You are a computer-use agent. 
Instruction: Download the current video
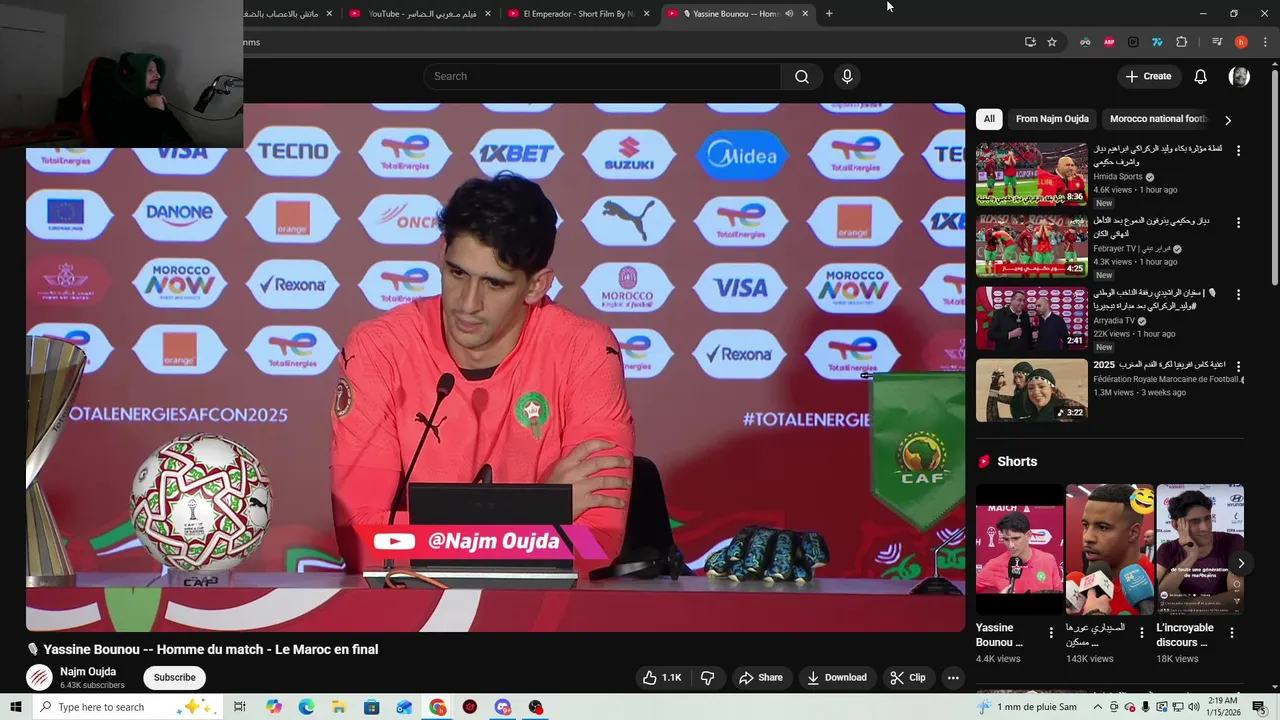pyautogui.click(x=837, y=677)
